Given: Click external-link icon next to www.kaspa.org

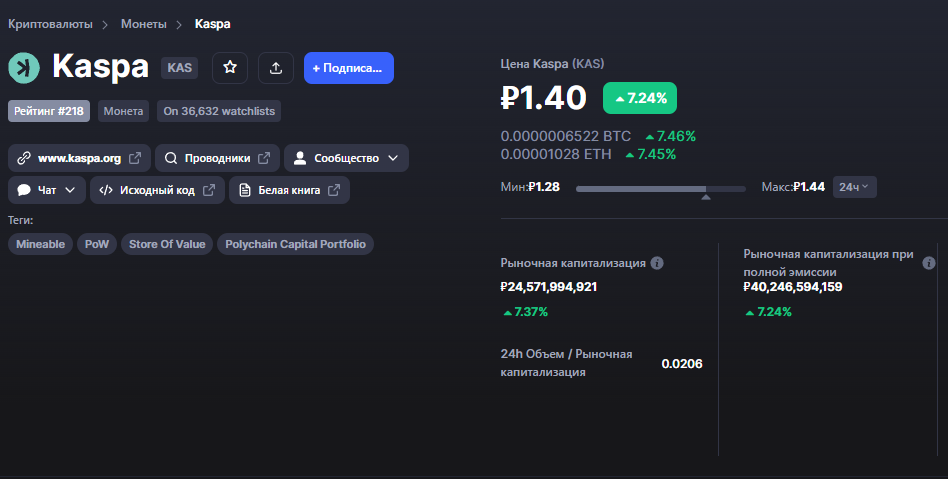Looking at the screenshot, I should coord(135,158).
